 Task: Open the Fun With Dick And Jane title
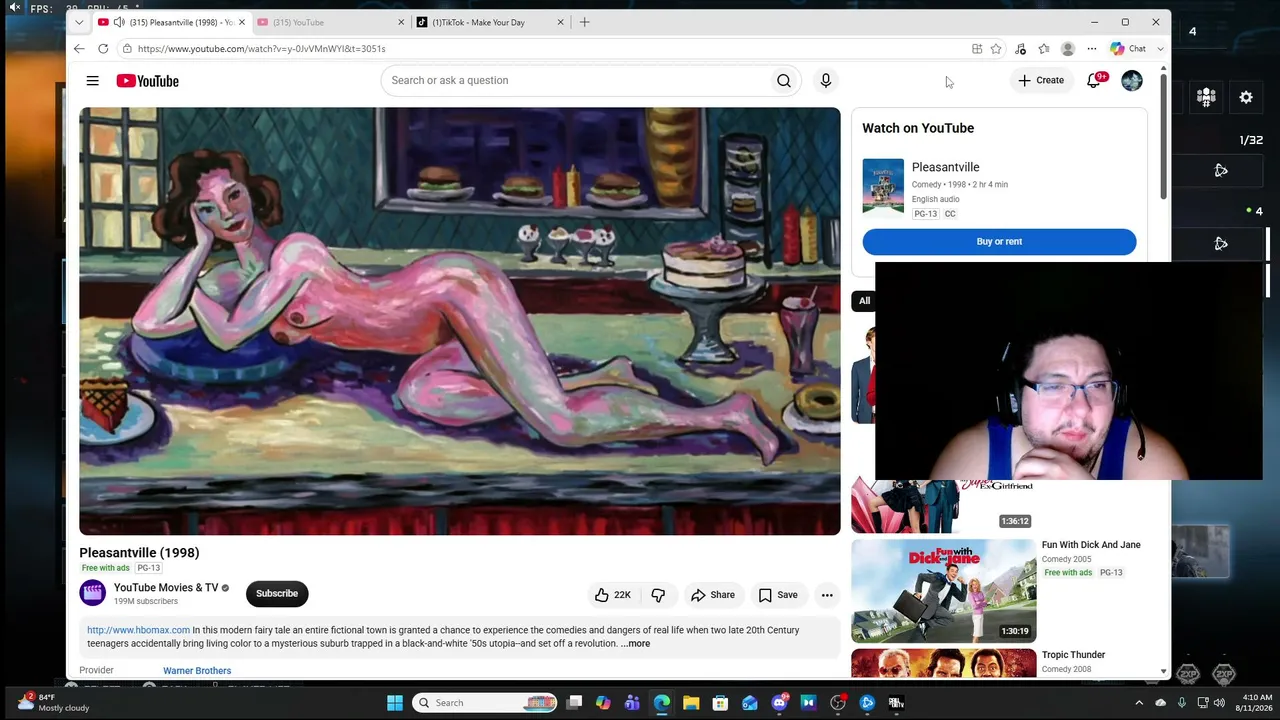click(1091, 545)
